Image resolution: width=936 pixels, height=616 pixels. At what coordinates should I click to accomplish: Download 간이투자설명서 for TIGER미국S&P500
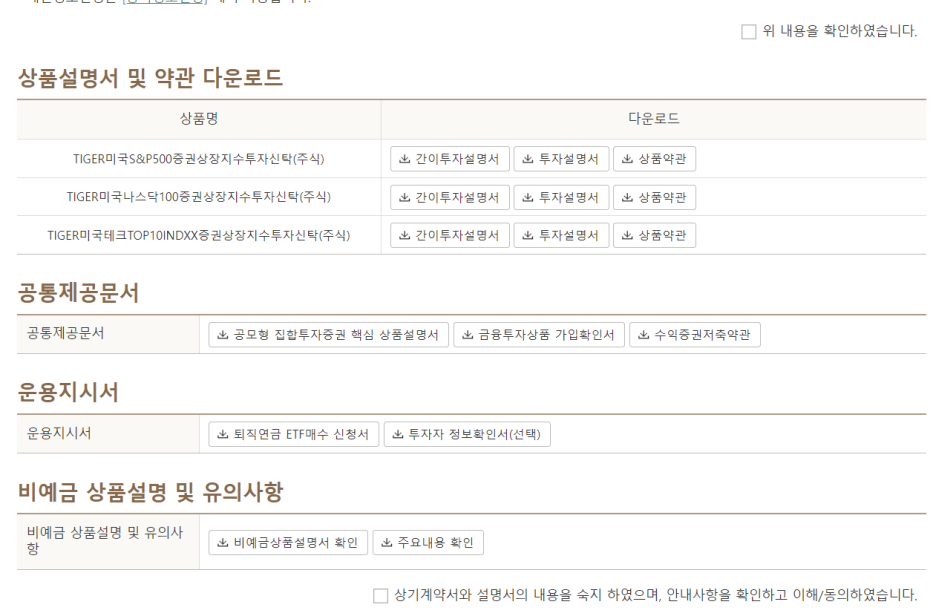pos(449,159)
